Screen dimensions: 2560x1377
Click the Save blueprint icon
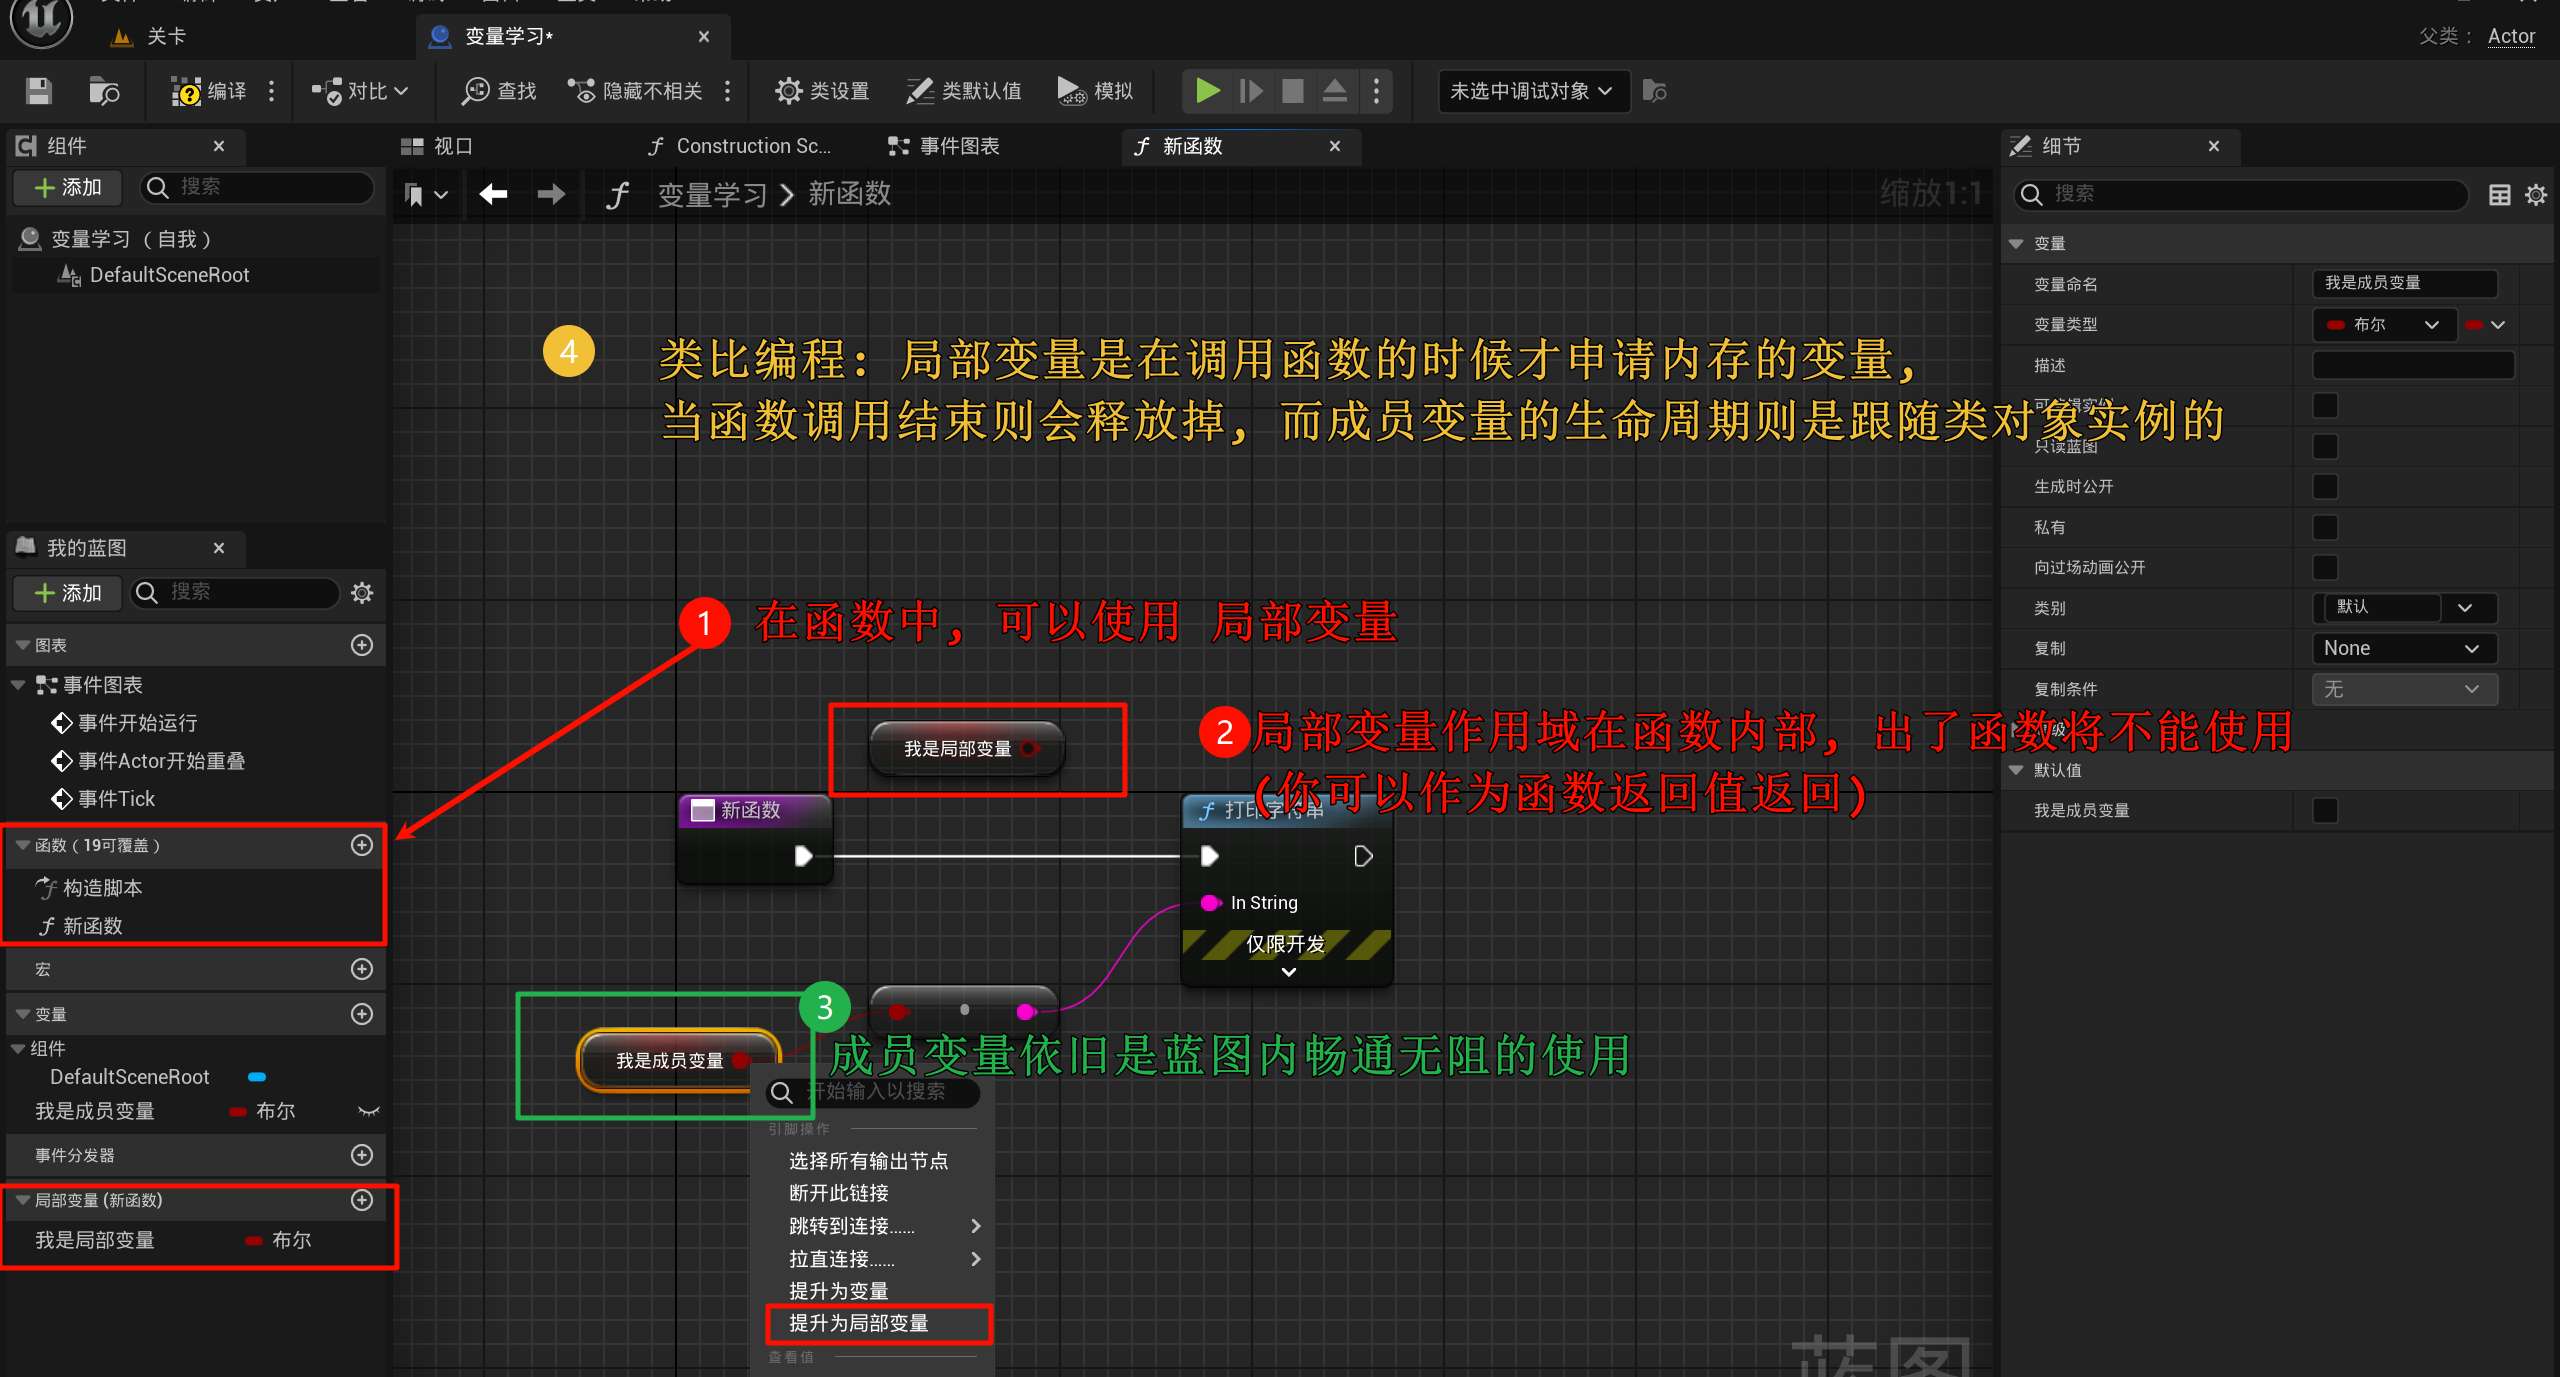pyautogui.click(x=39, y=91)
